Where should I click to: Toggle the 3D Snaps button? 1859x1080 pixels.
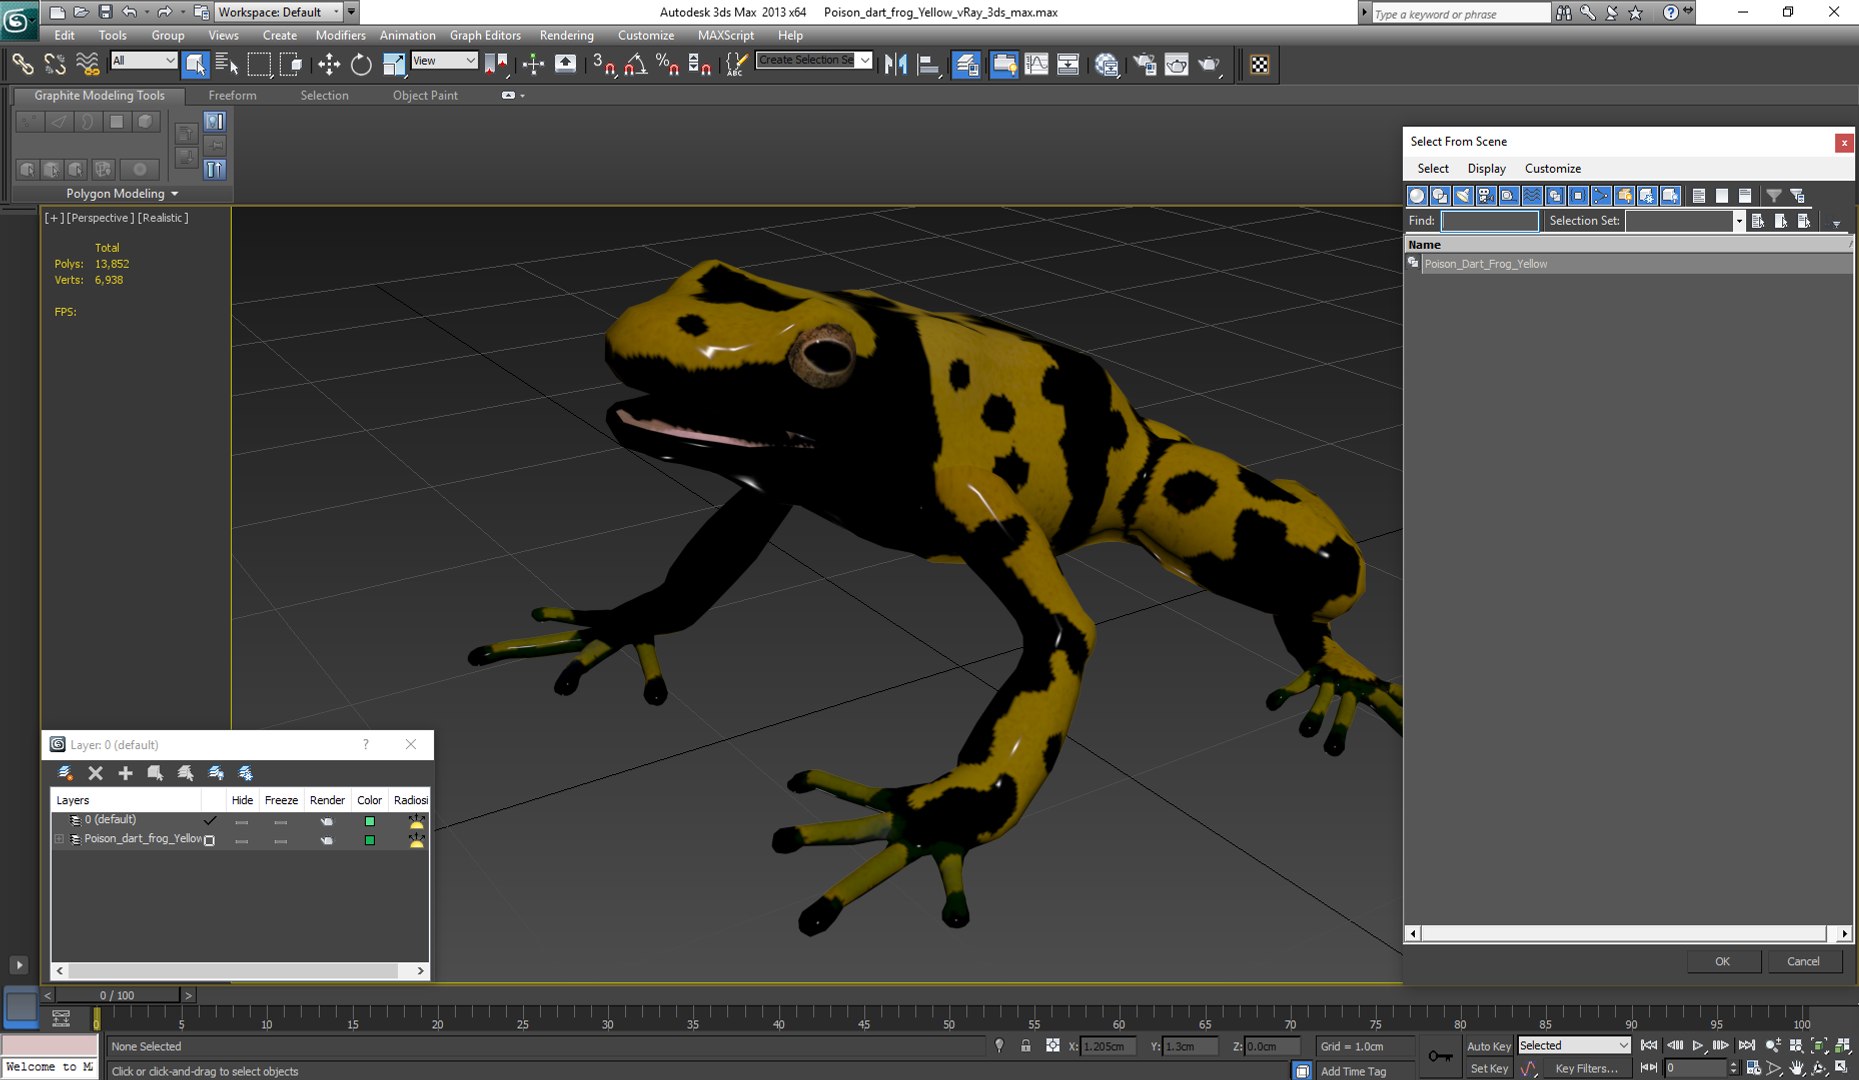(603, 64)
